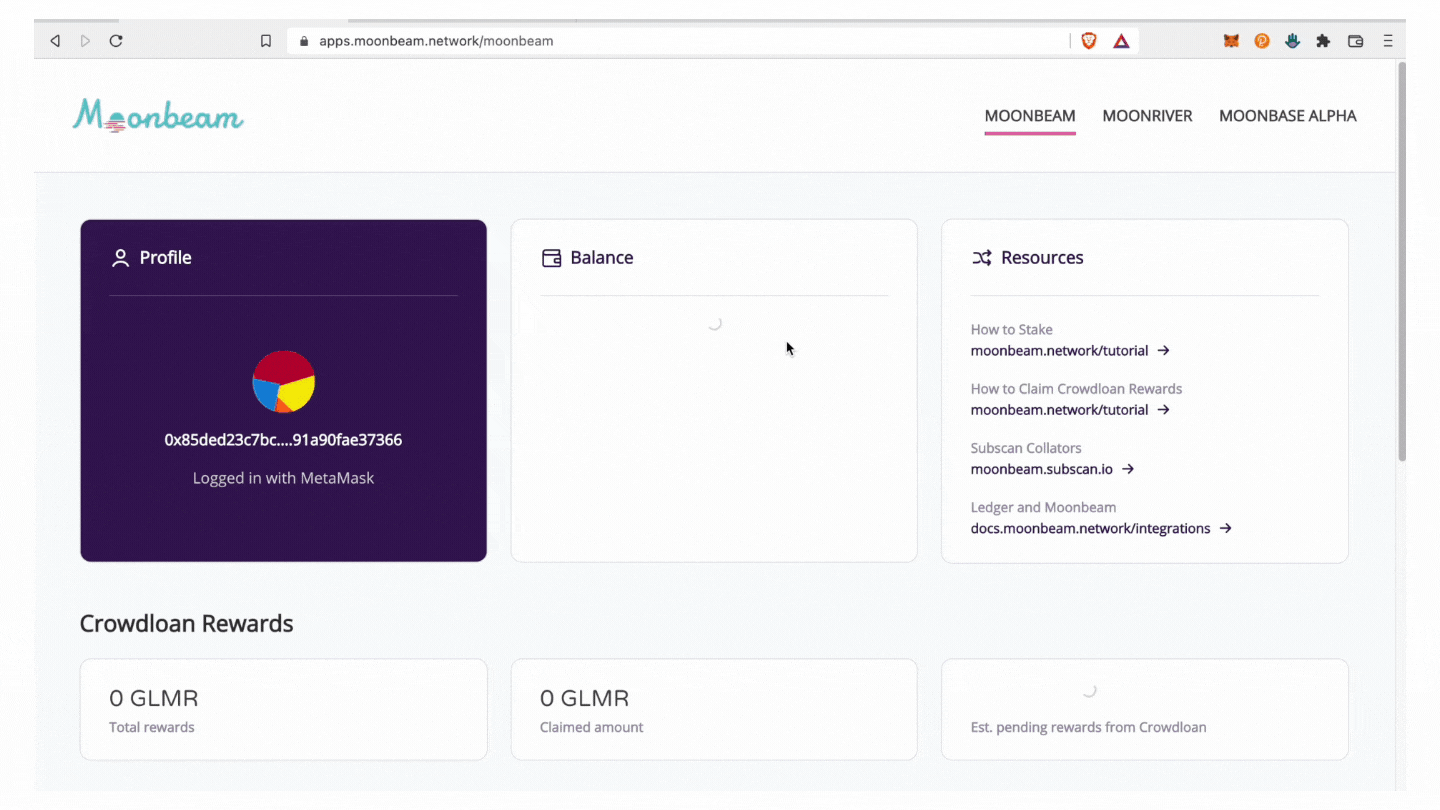1440x810 pixels.
Task: Click the How to Stake label
Action: (x=1012, y=329)
